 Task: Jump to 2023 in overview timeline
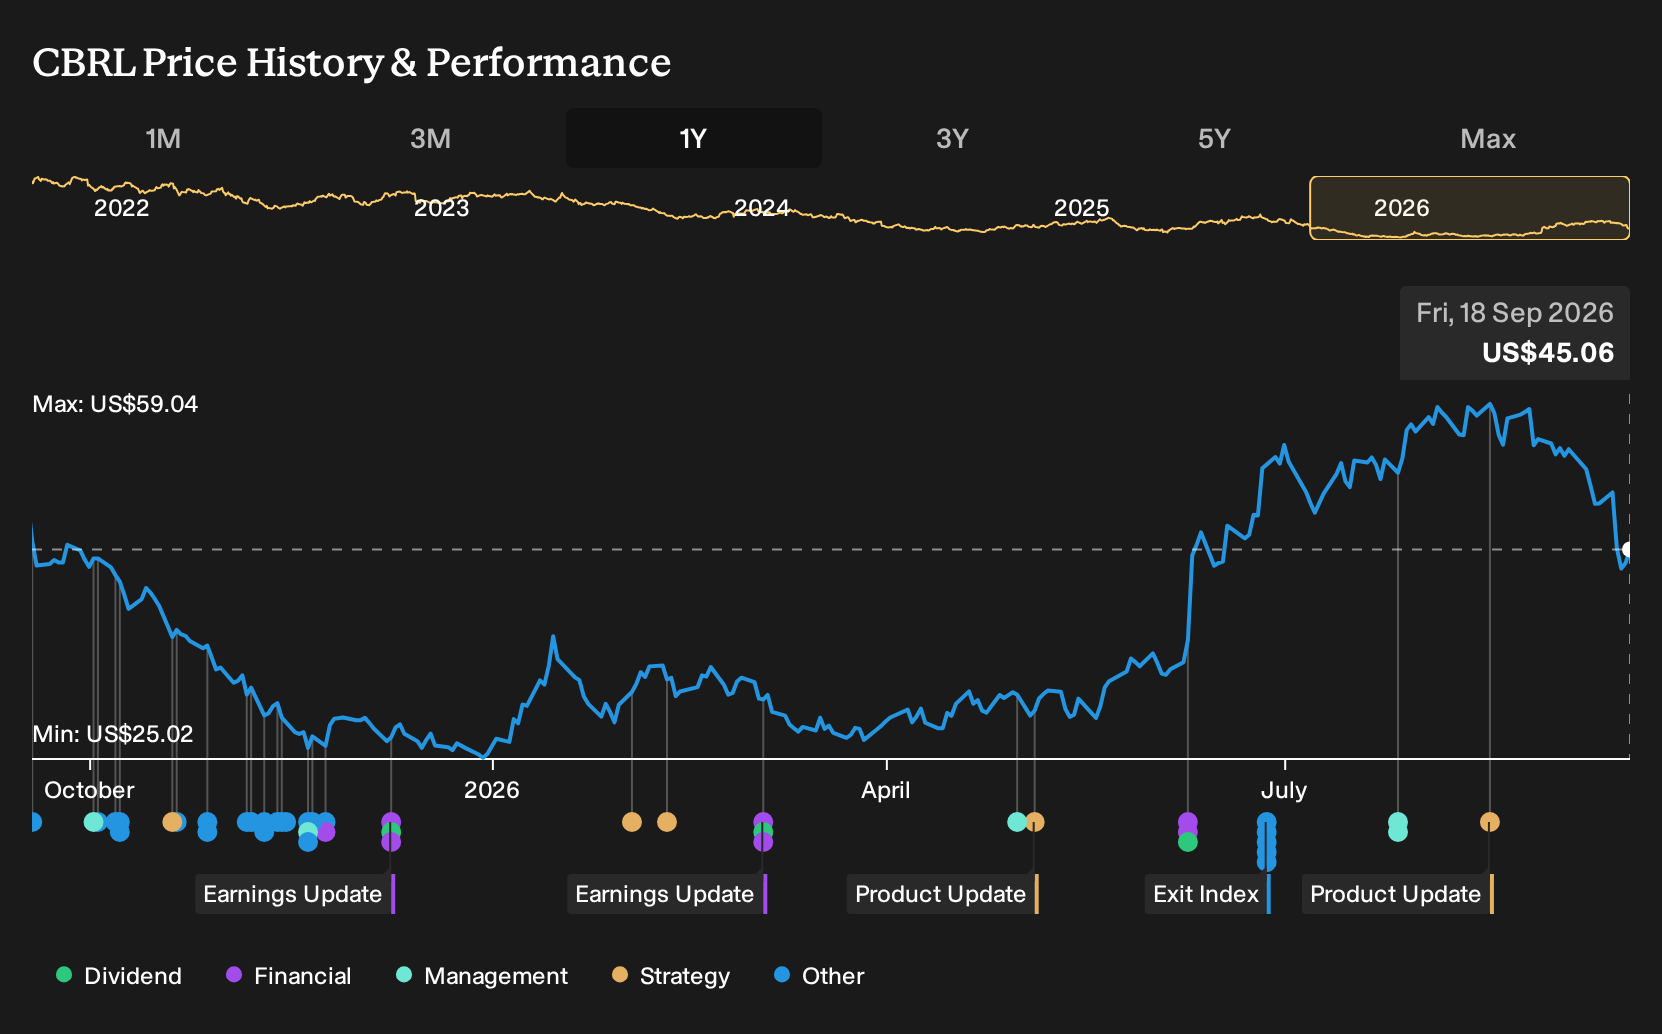pyautogui.click(x=441, y=208)
